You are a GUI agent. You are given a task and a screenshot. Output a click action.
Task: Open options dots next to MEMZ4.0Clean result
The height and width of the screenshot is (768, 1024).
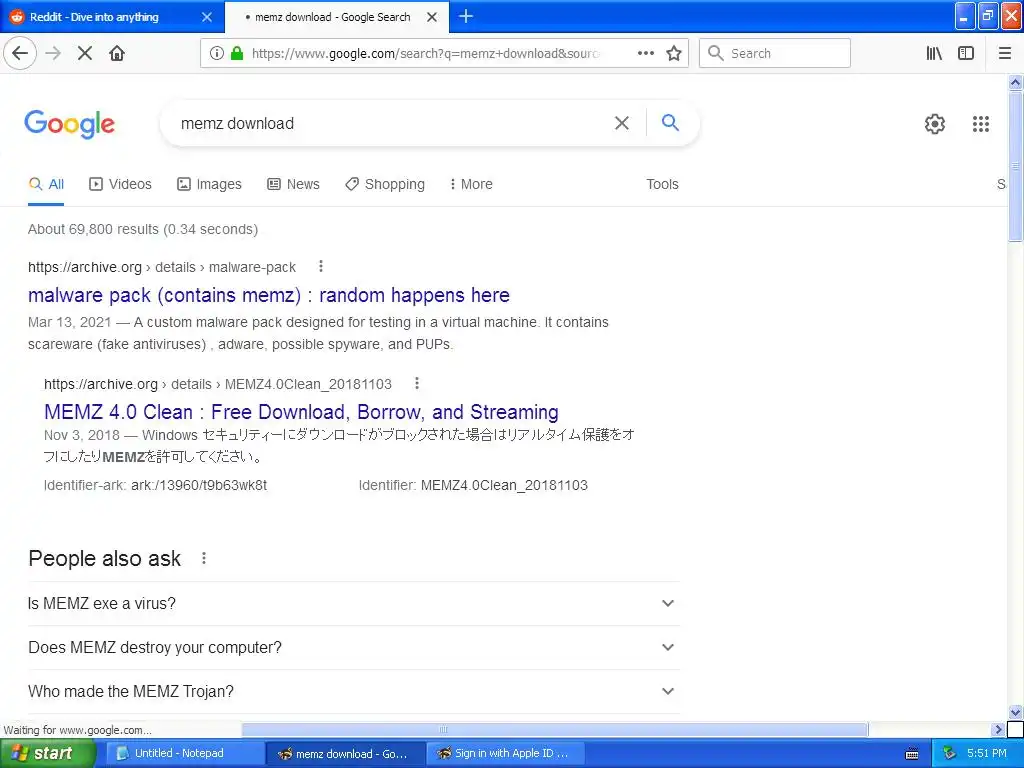tap(417, 383)
